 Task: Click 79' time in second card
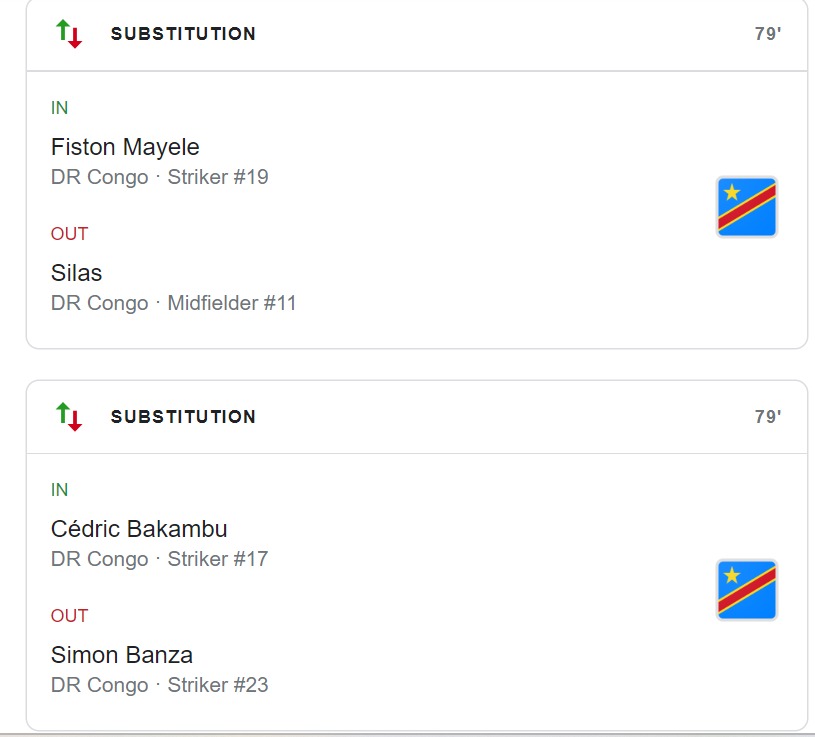767,417
